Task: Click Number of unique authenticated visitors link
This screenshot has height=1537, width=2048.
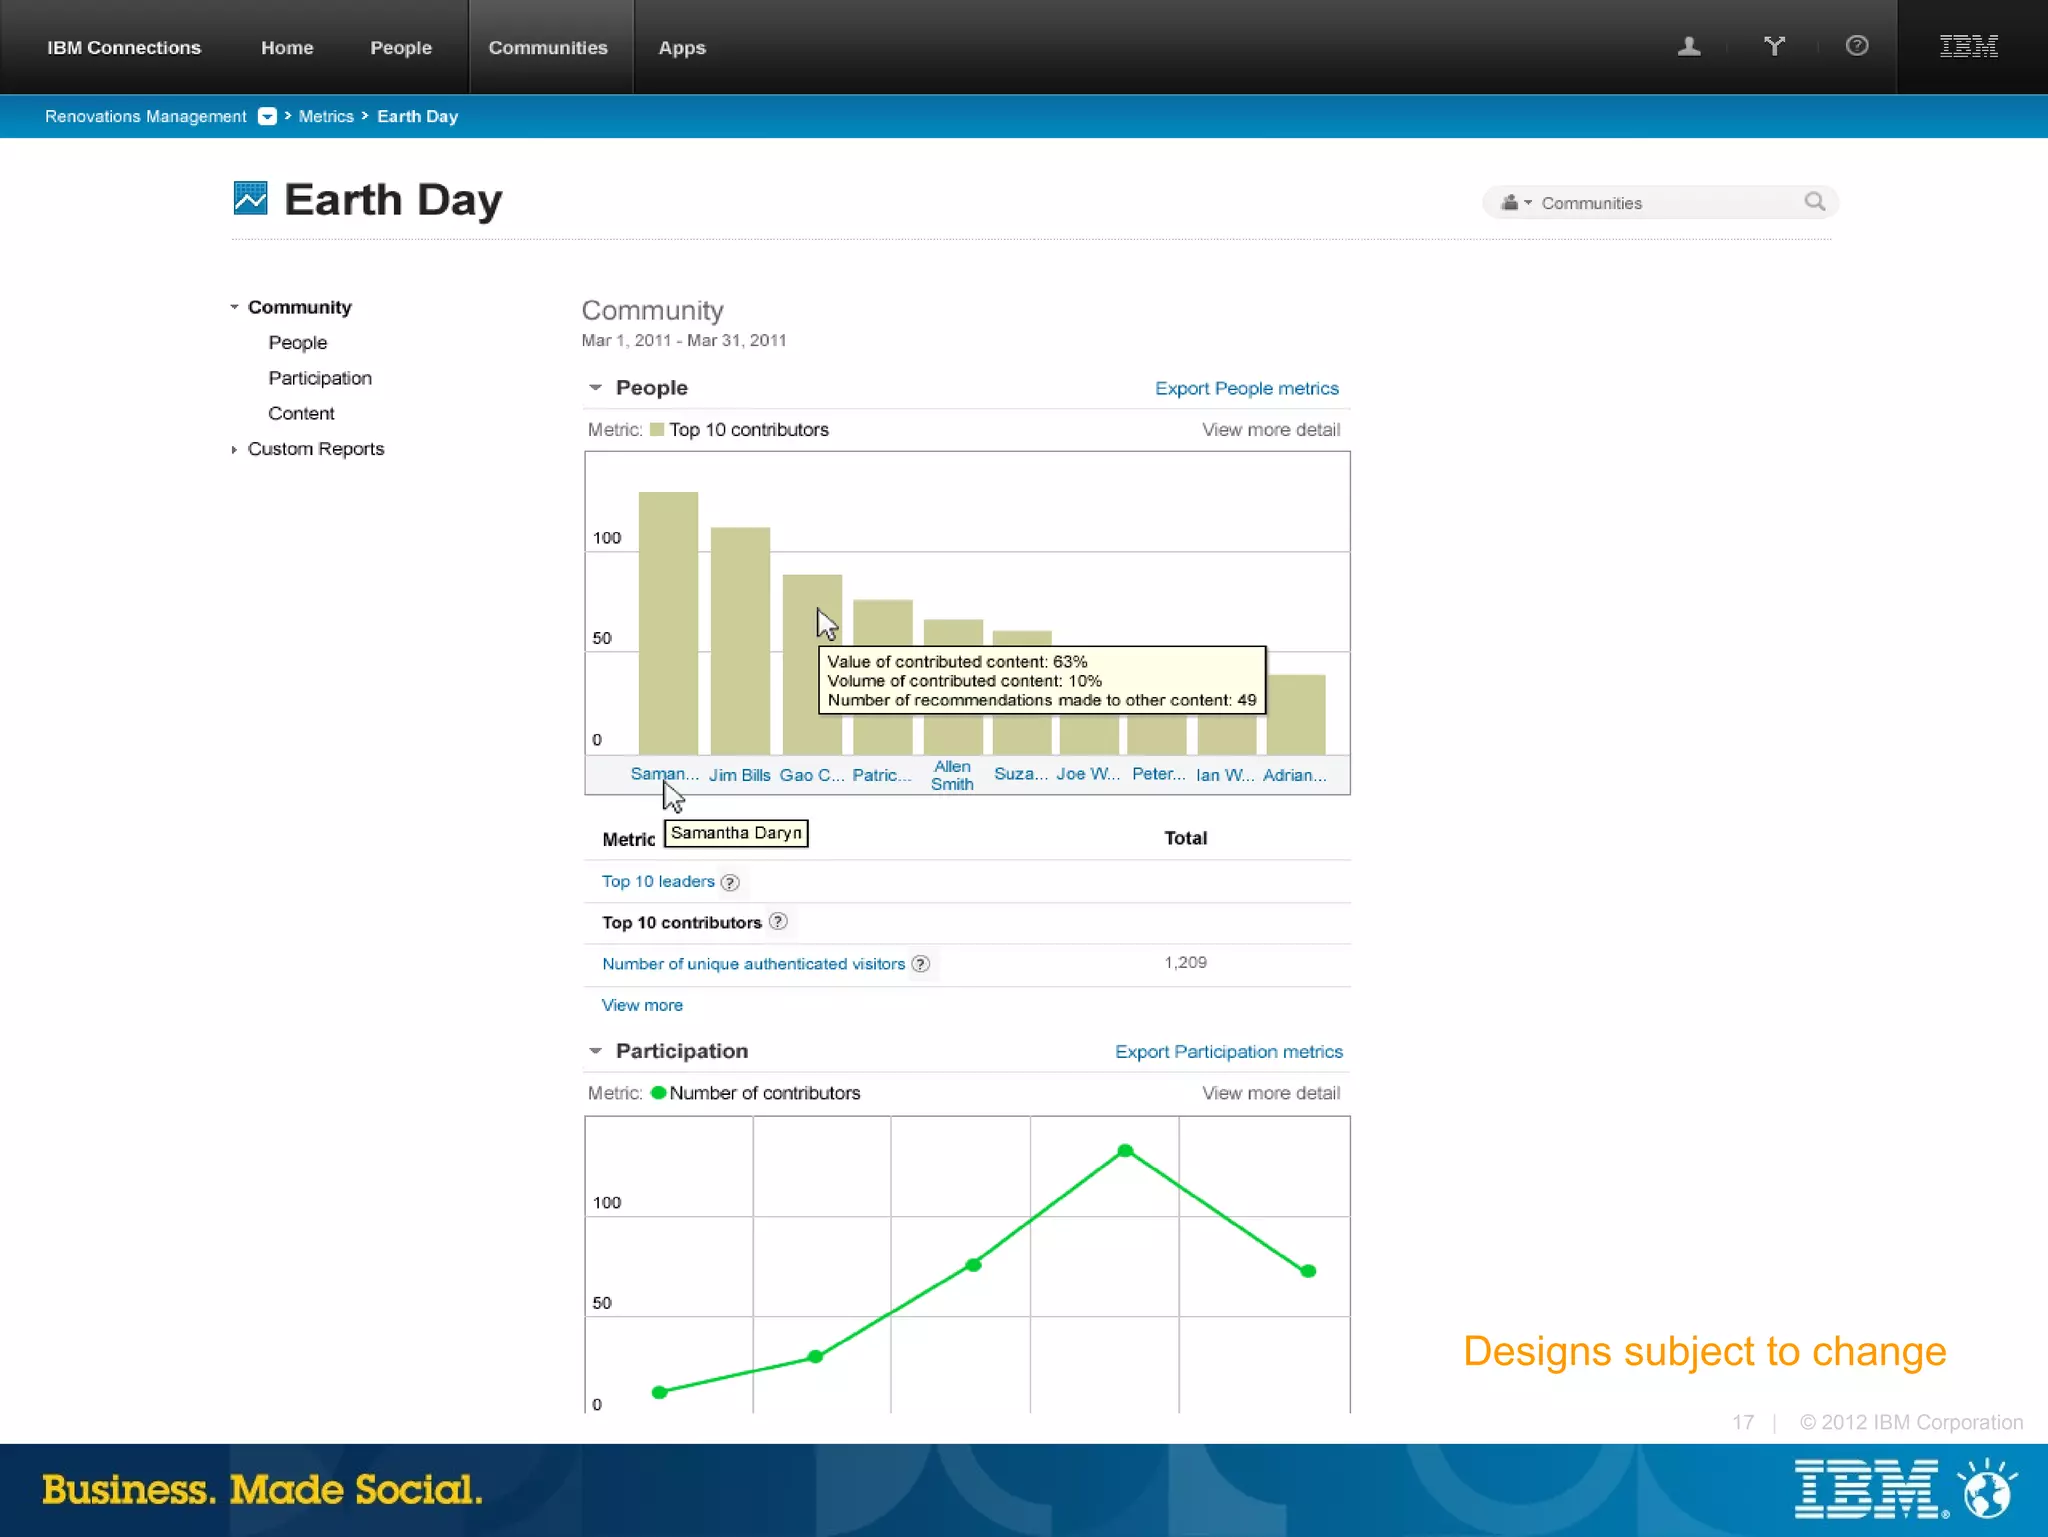Action: click(x=753, y=964)
